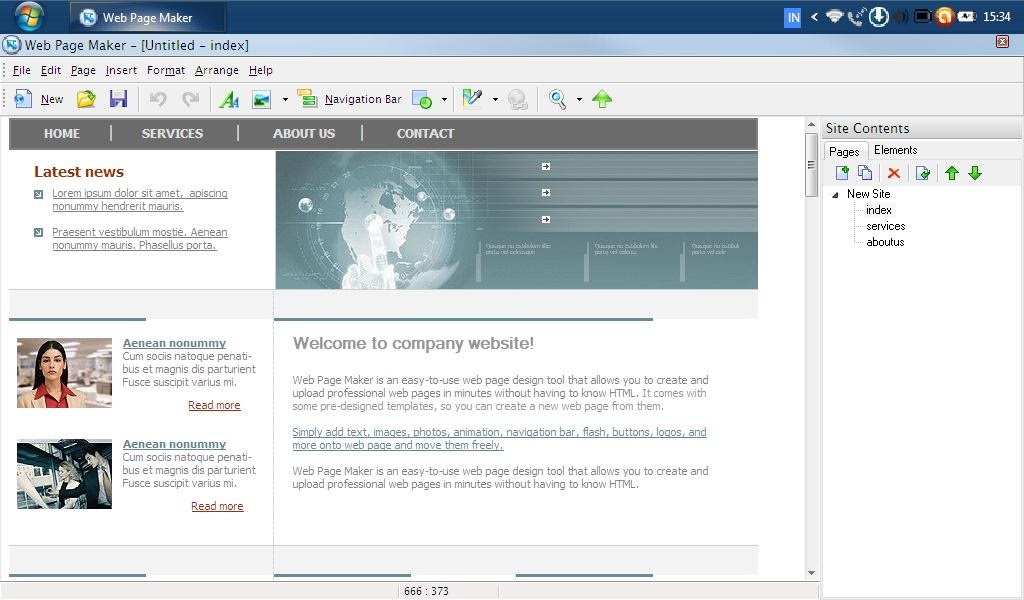Click the Navigation Bar toolbar button

(349, 99)
